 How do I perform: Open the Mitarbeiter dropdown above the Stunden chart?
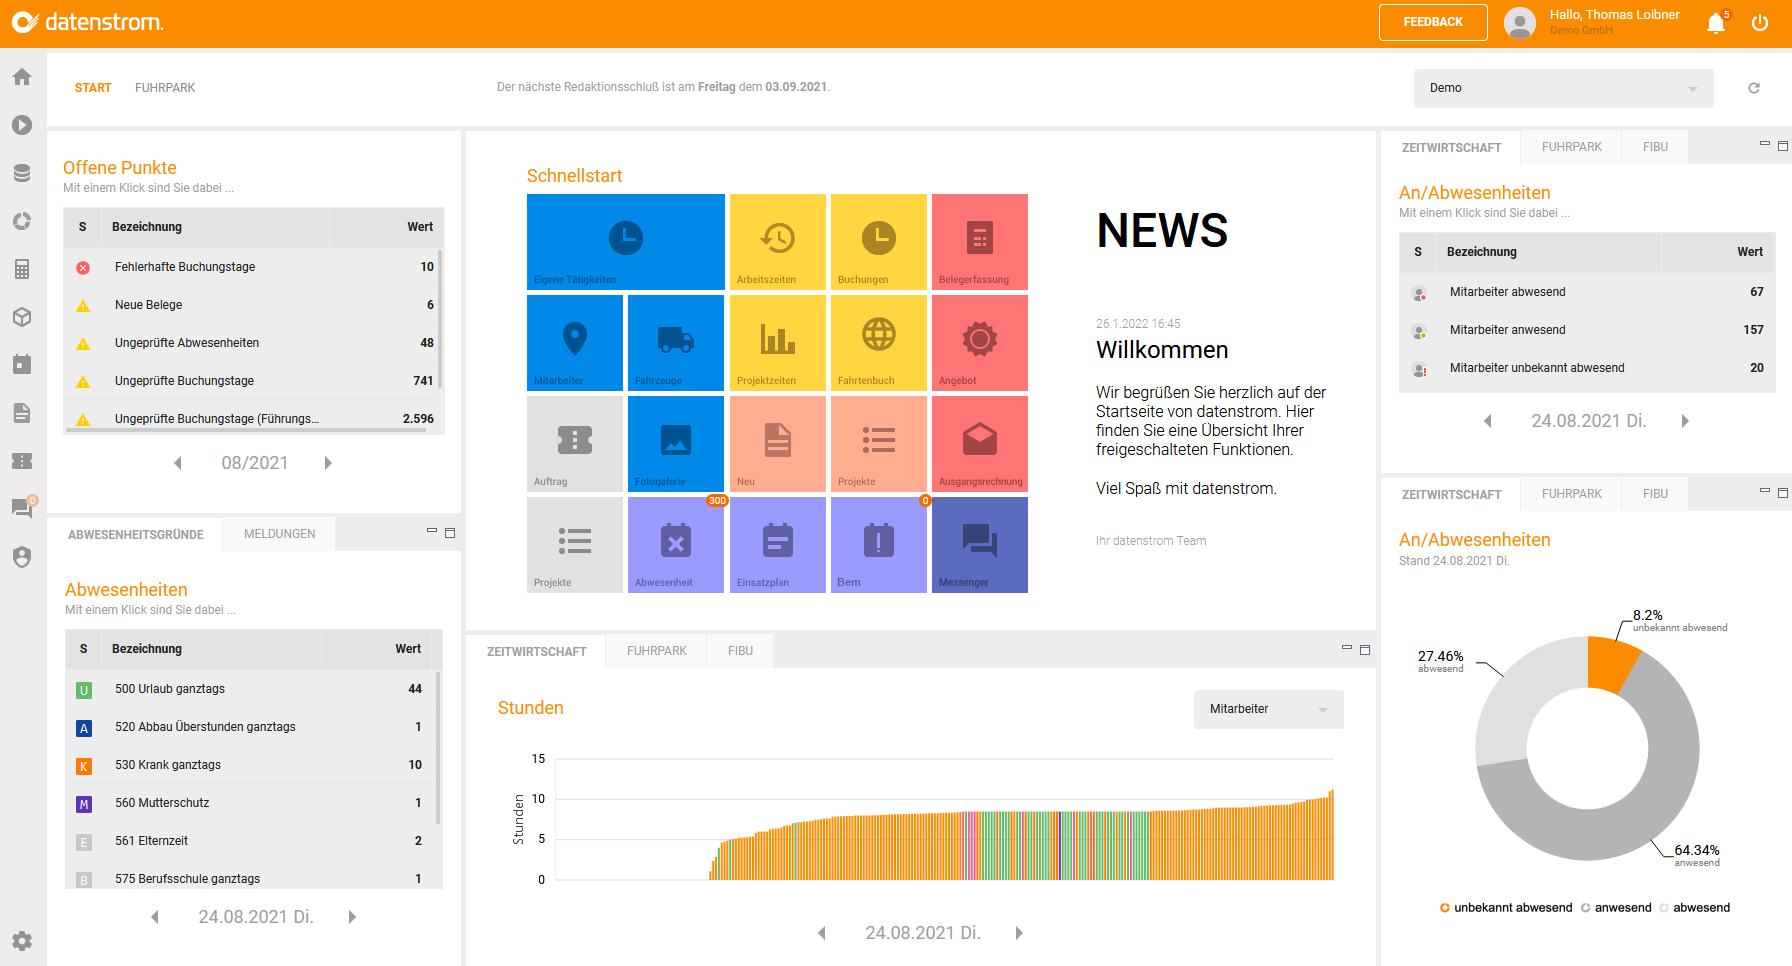pos(1268,709)
